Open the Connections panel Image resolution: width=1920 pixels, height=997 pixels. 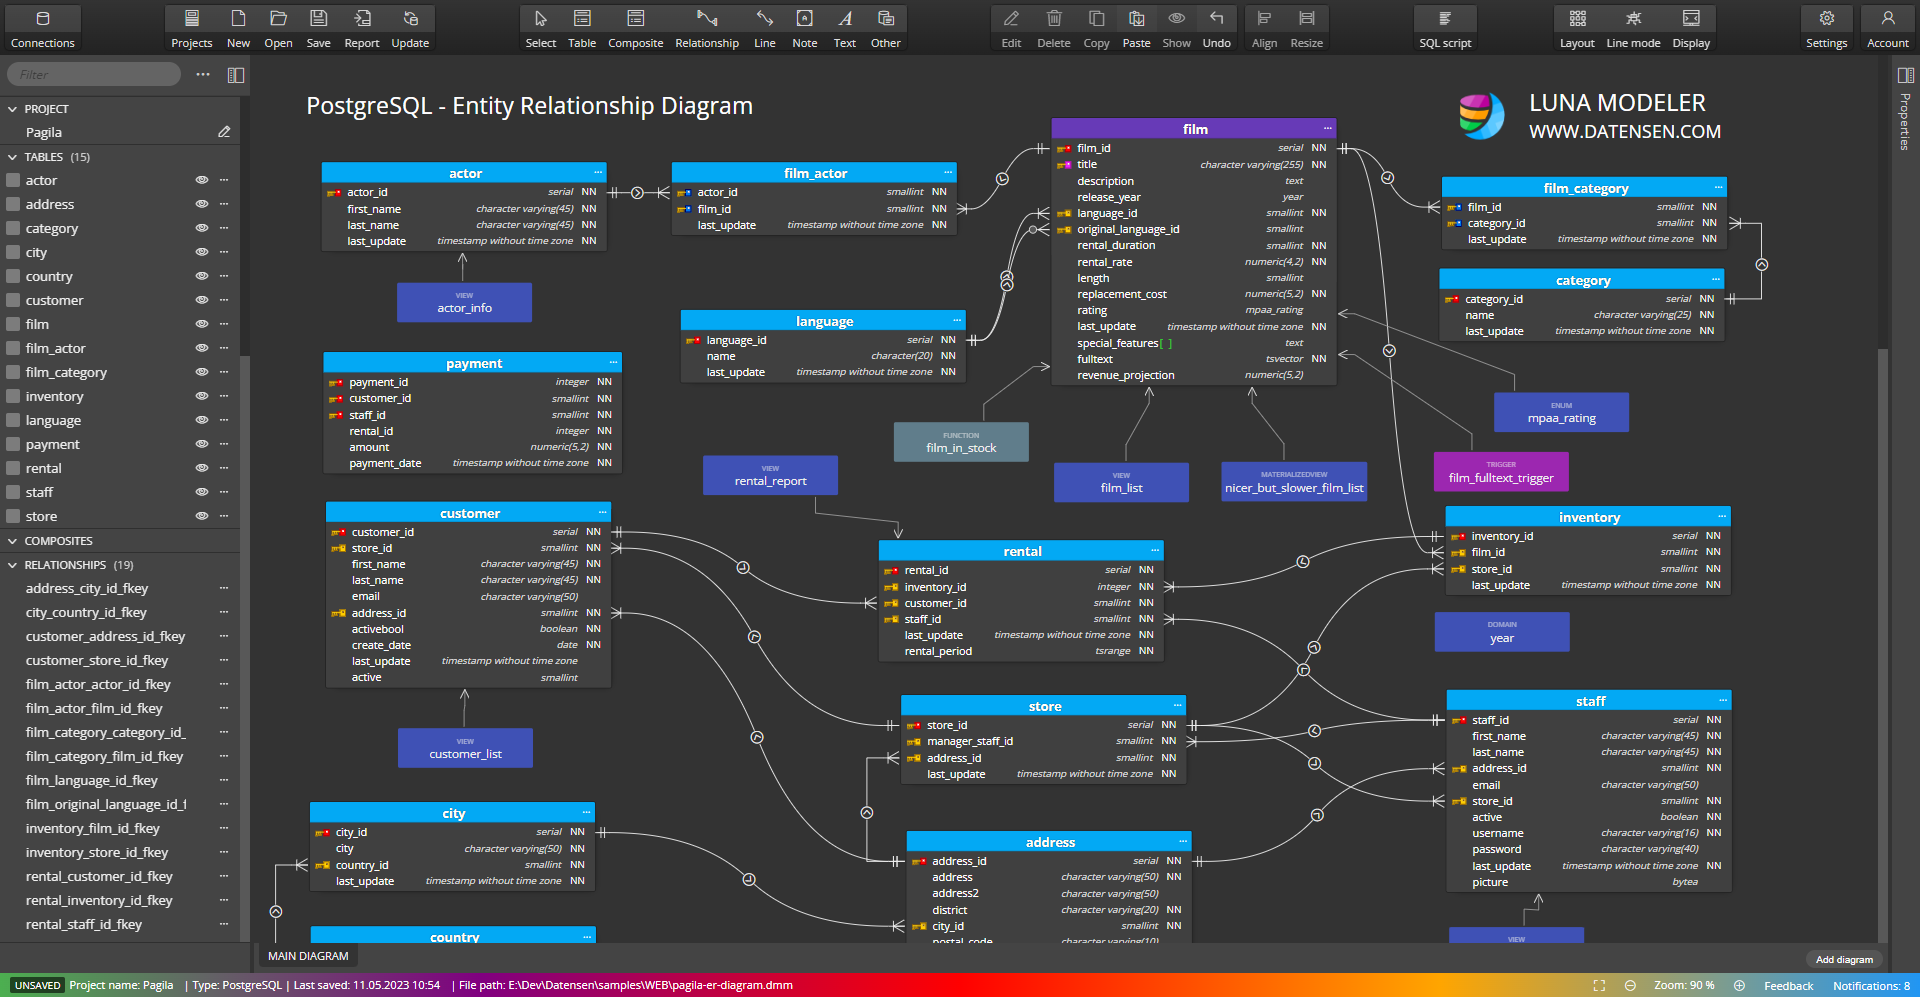[42, 27]
